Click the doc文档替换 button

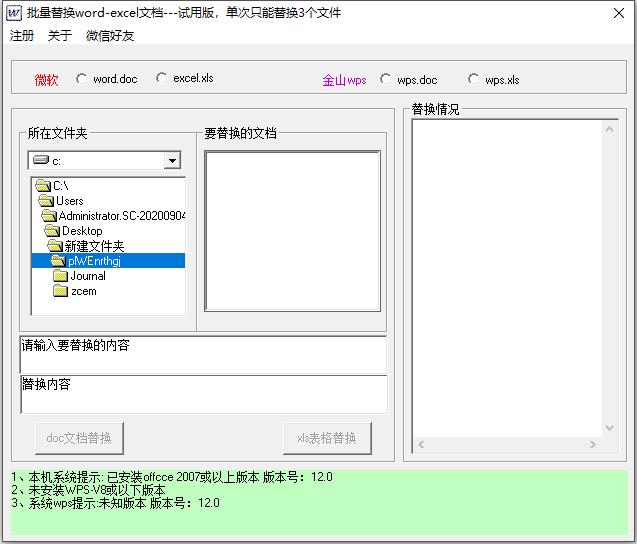pos(79,438)
